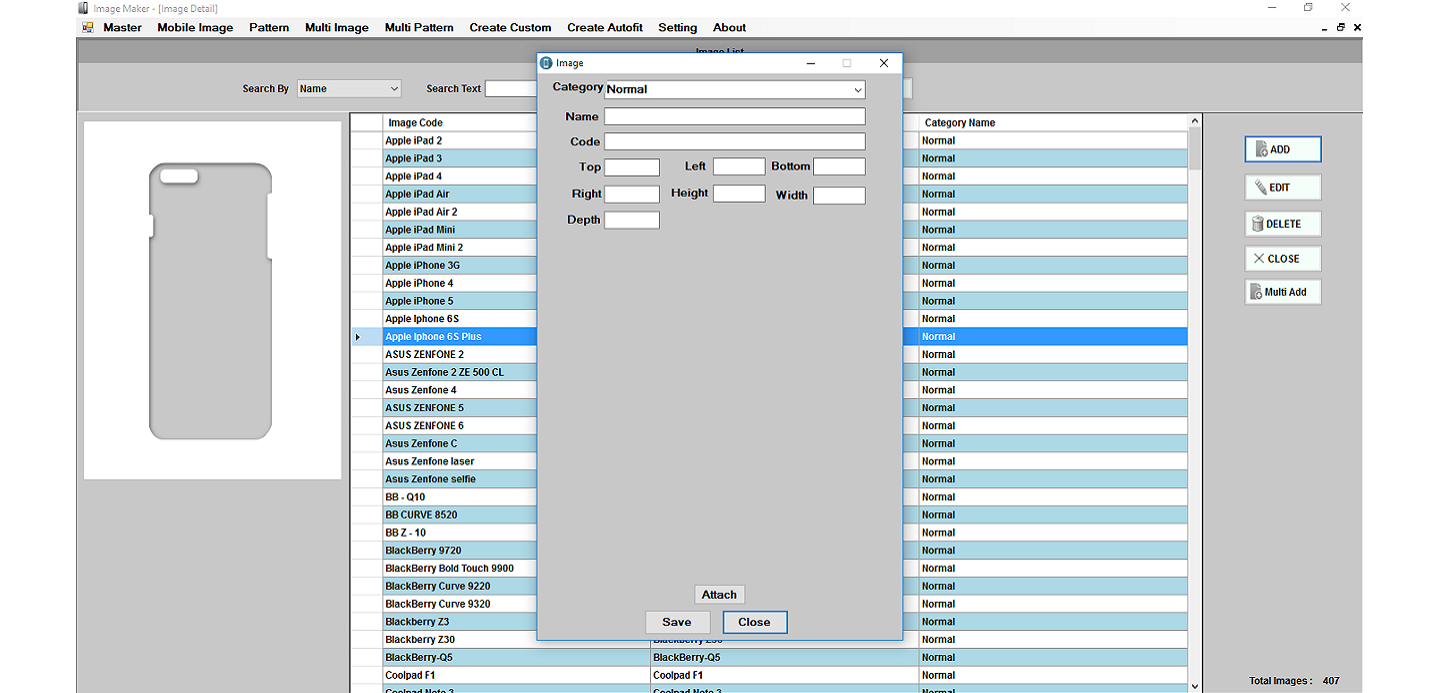Click the CLOSE button in side panel
1441x693 pixels.
point(1282,259)
